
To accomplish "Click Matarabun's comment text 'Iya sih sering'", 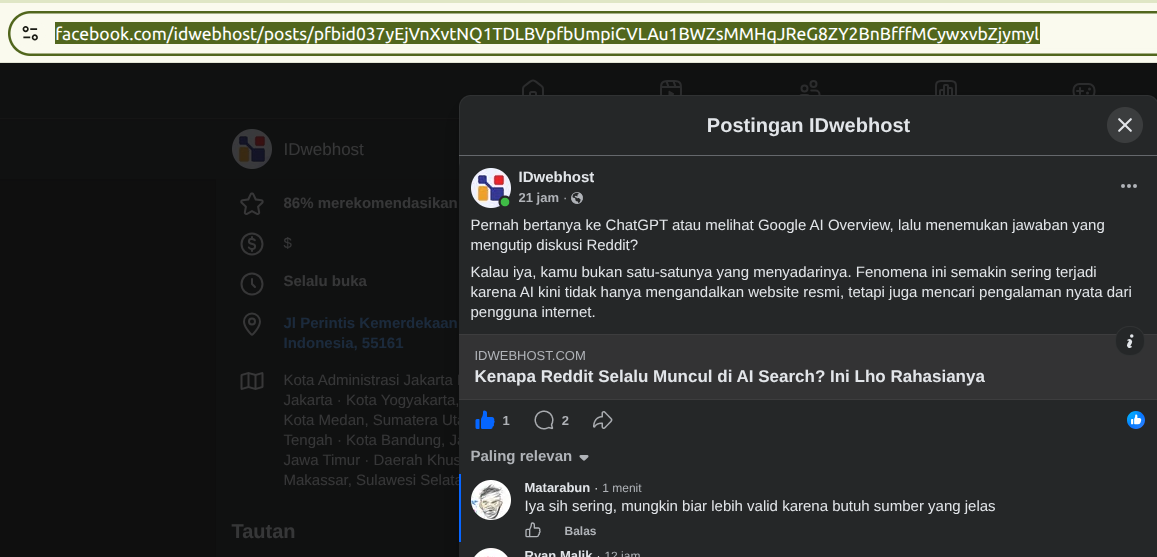I will coord(760,506).
